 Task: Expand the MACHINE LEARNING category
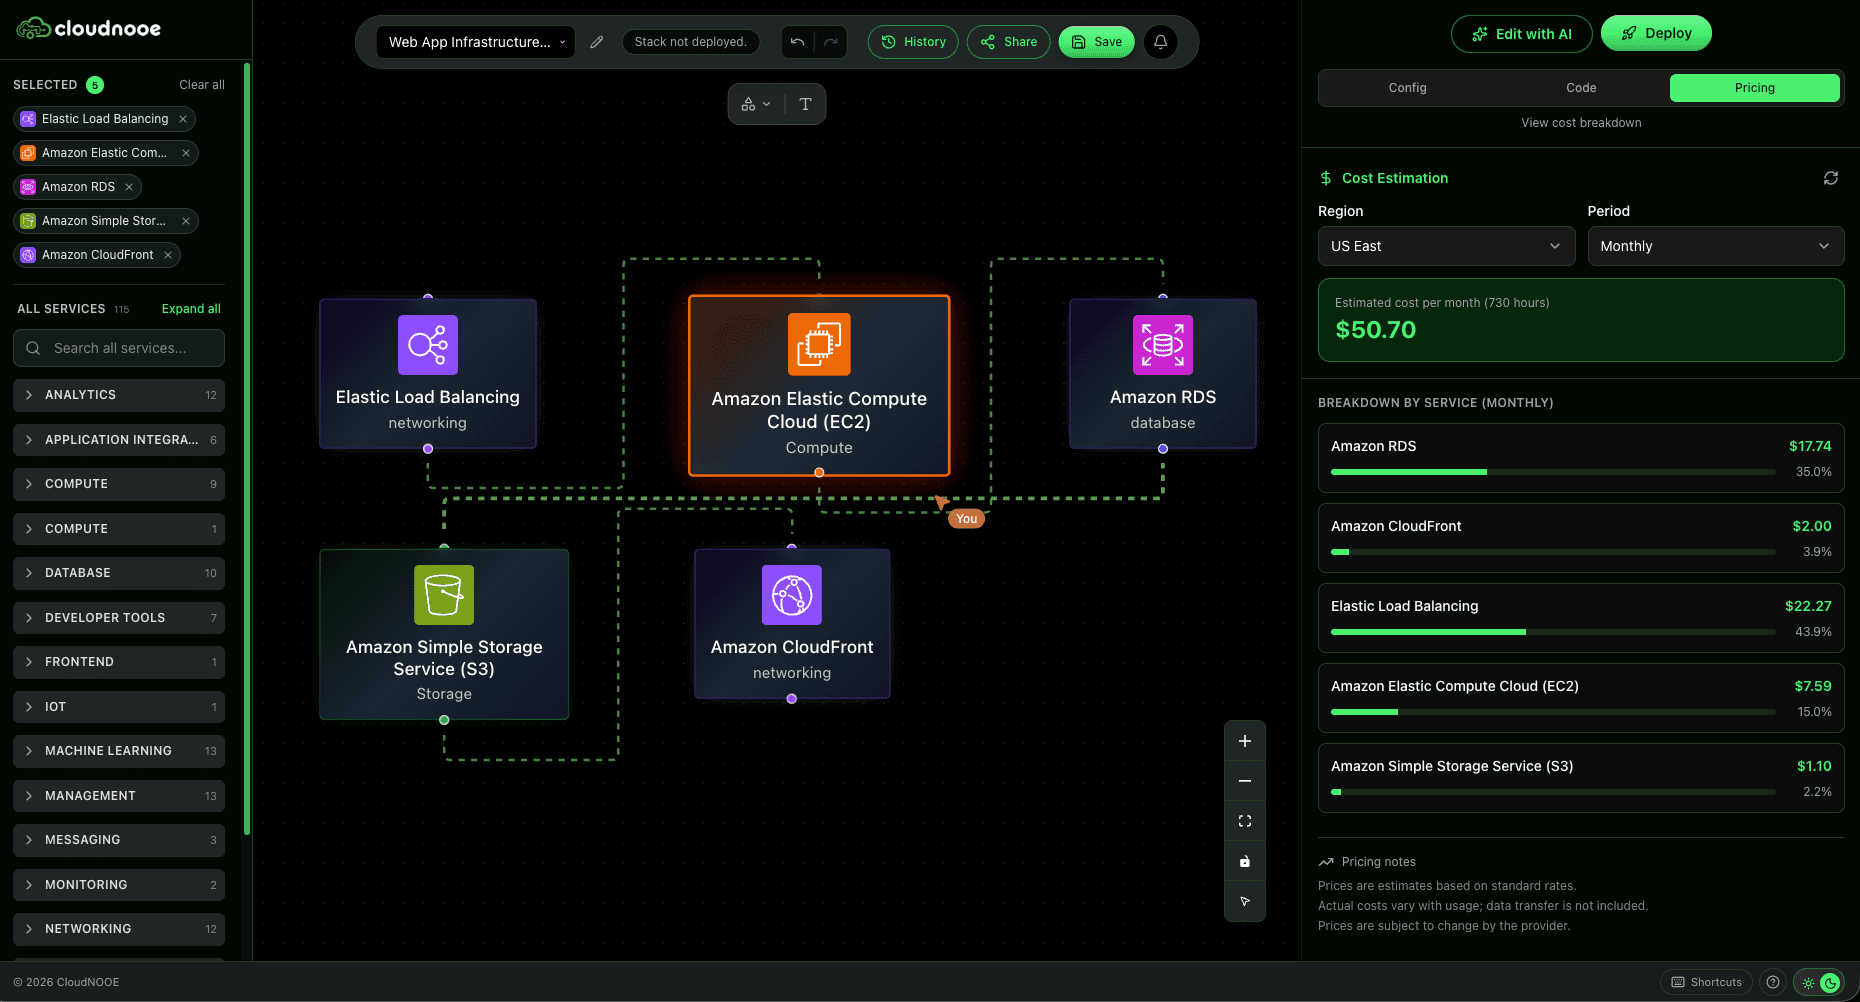[x=119, y=751]
